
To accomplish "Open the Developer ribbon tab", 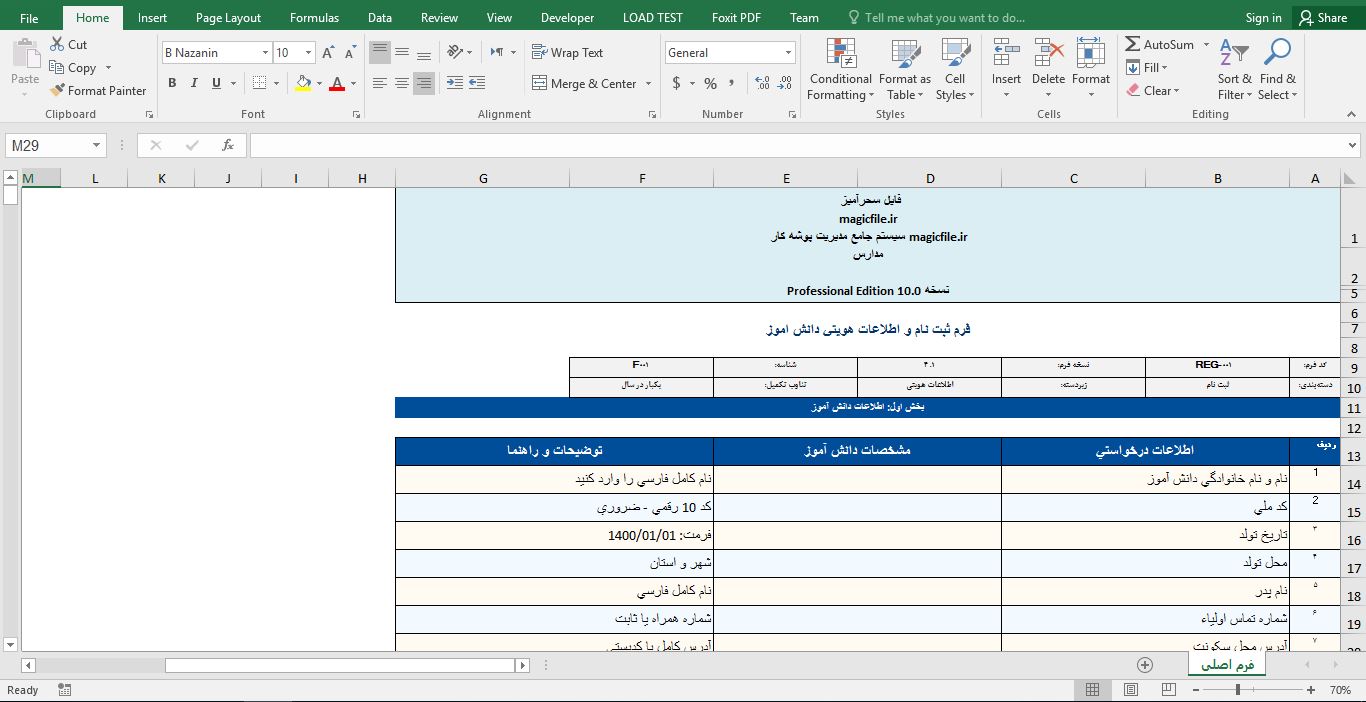I will pyautogui.click(x=567, y=17).
